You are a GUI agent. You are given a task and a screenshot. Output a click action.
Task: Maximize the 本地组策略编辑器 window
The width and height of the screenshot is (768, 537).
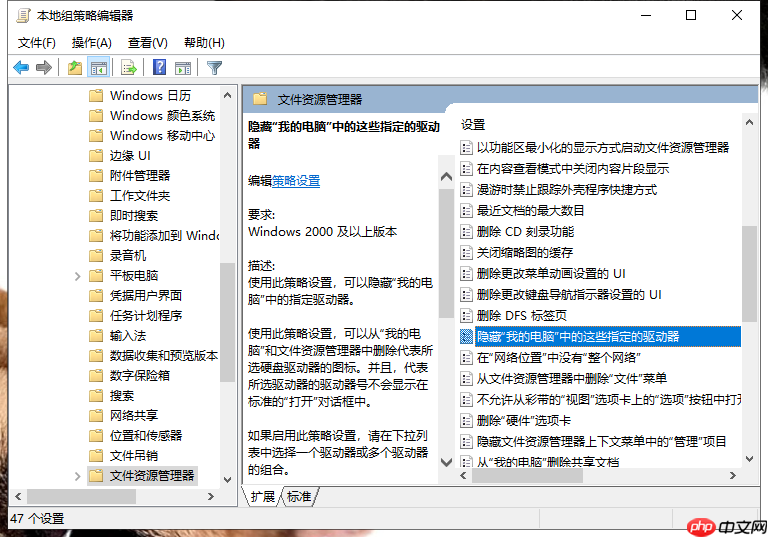pyautogui.click(x=691, y=16)
